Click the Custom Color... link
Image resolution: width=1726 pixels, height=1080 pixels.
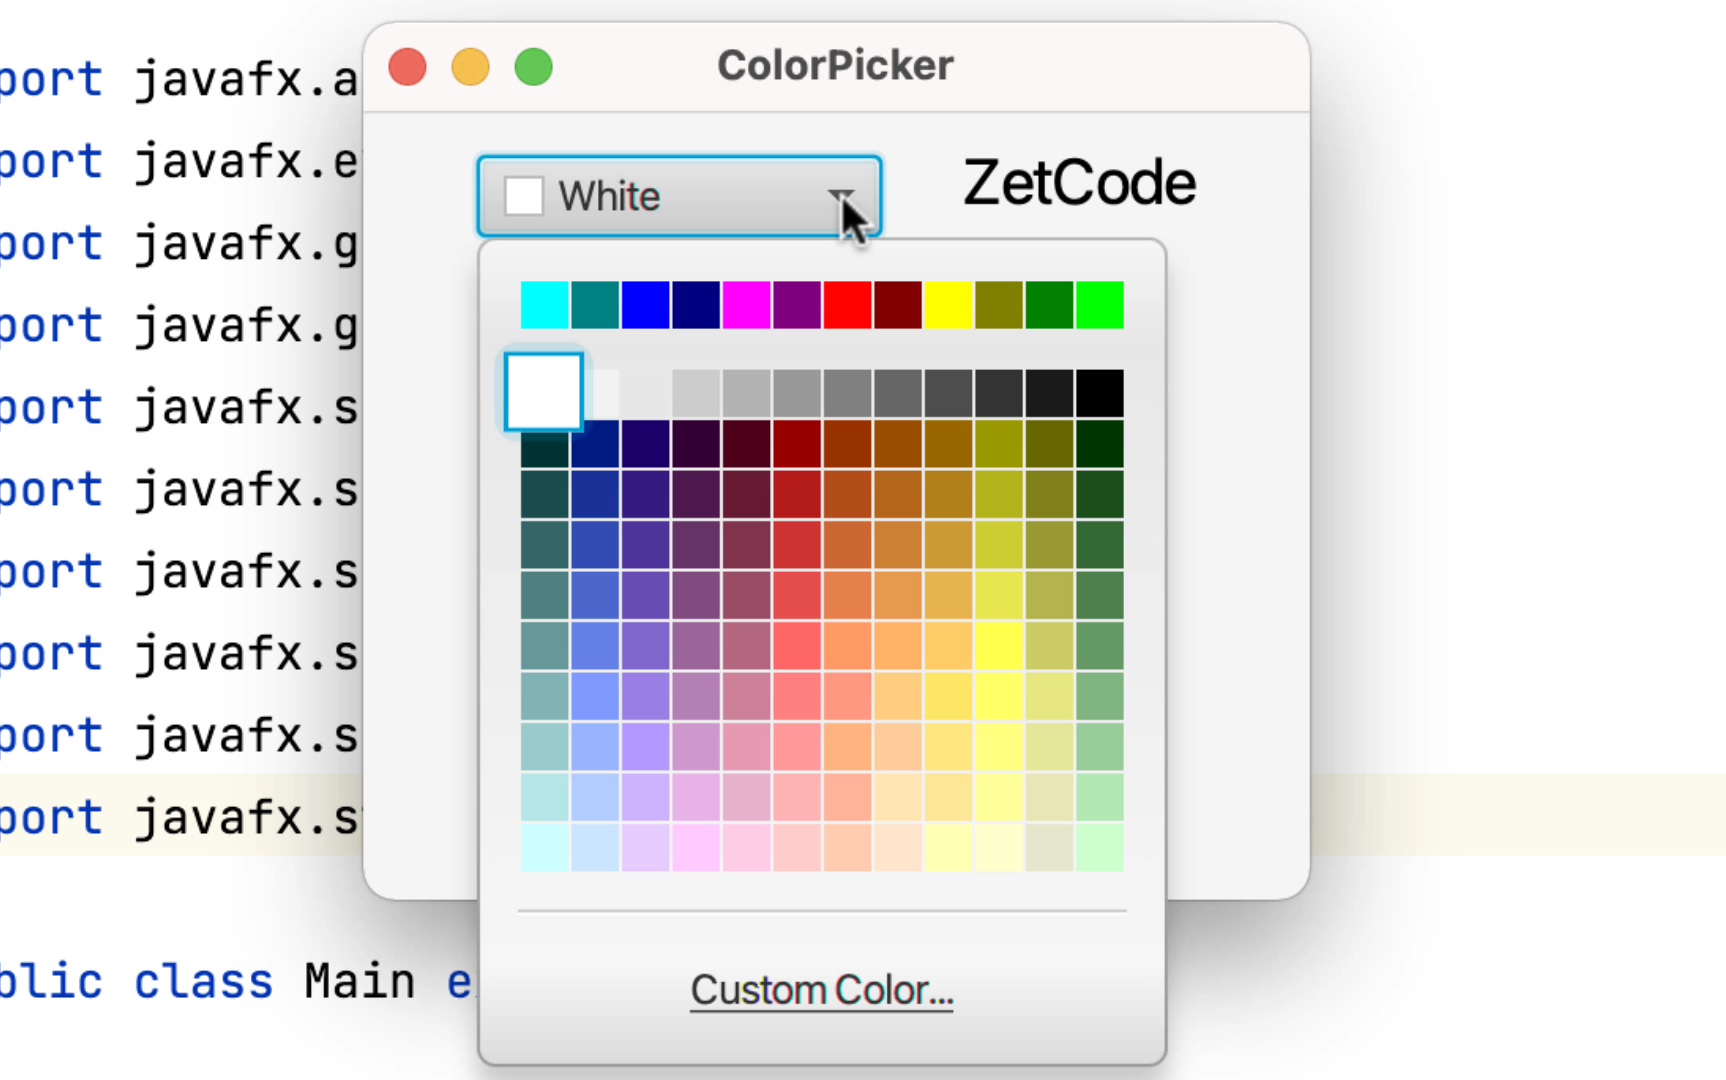coord(821,990)
